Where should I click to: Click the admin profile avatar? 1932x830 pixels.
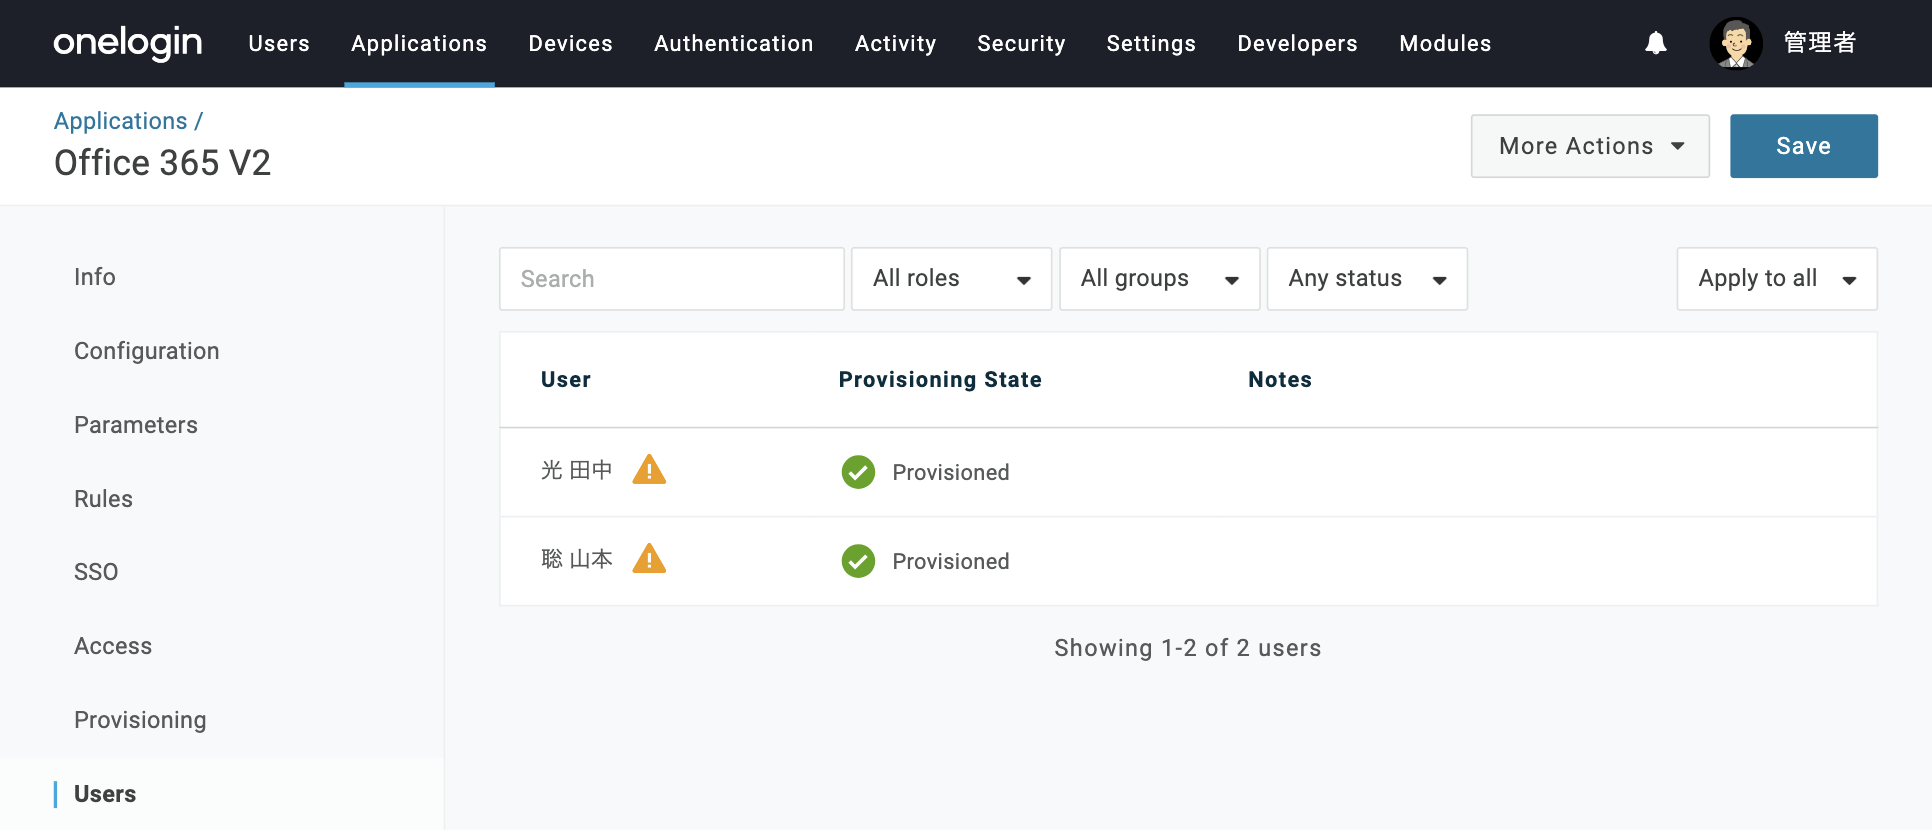point(1736,43)
